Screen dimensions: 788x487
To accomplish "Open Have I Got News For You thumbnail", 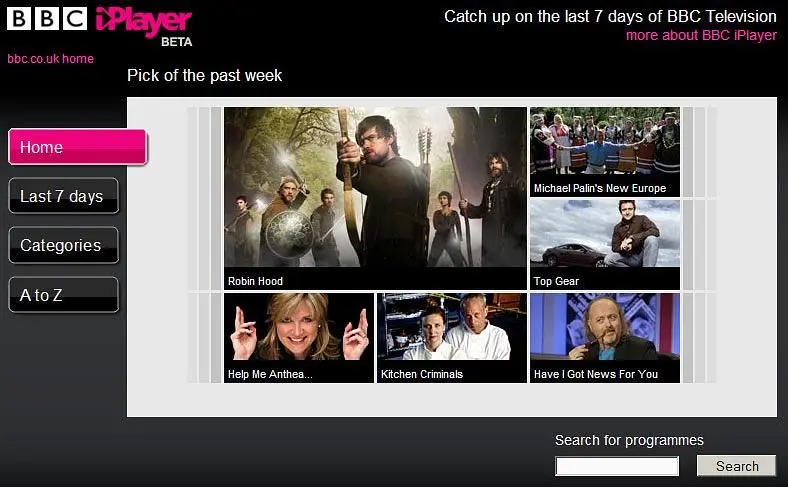I will point(605,338).
